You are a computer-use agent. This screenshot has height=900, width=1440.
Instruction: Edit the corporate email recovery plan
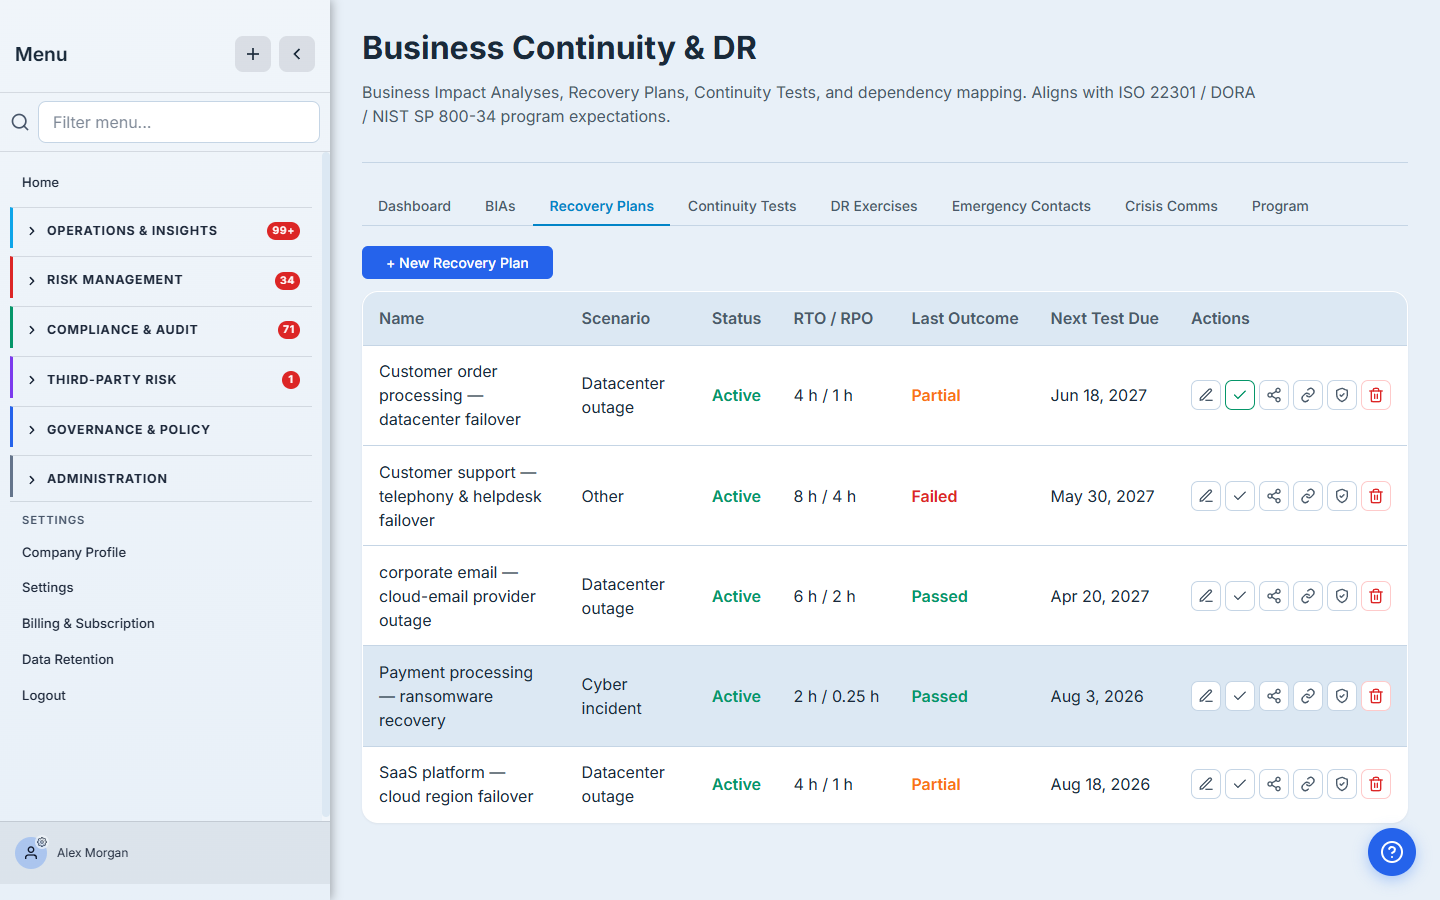[1206, 596]
